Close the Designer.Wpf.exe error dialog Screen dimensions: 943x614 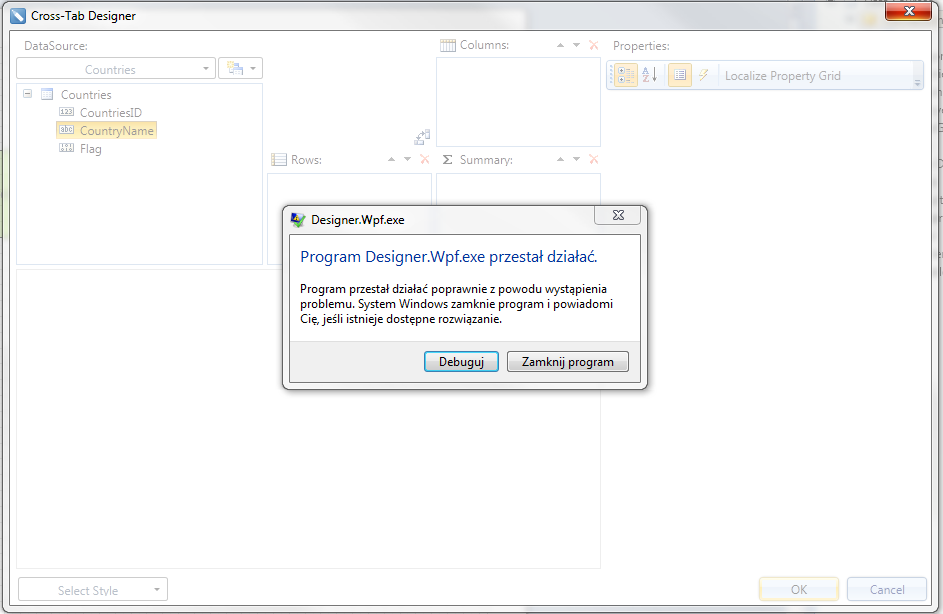pyautogui.click(x=618, y=215)
